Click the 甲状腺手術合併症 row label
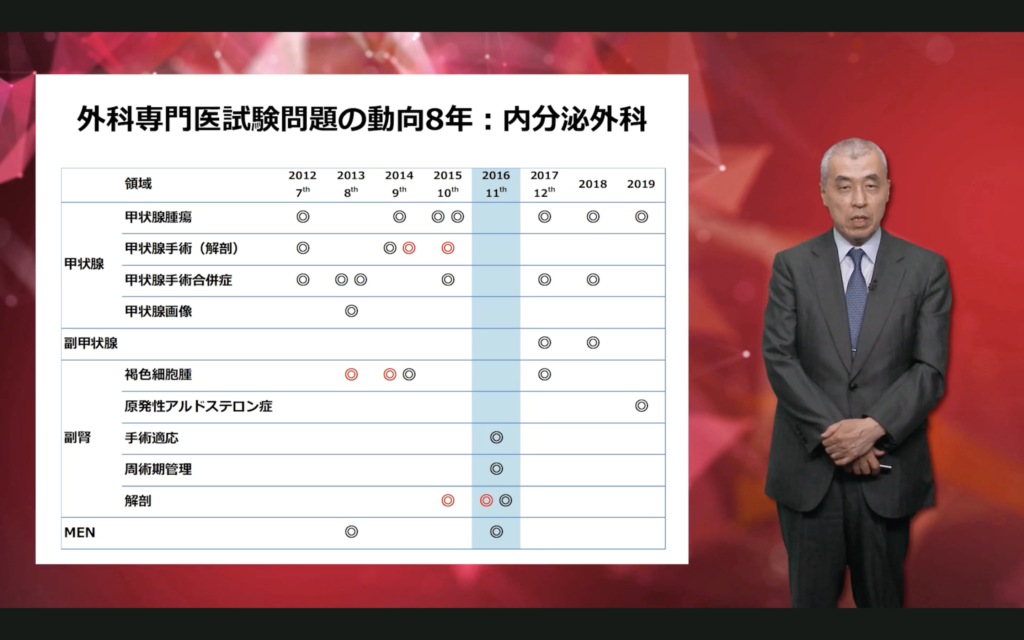 178,280
